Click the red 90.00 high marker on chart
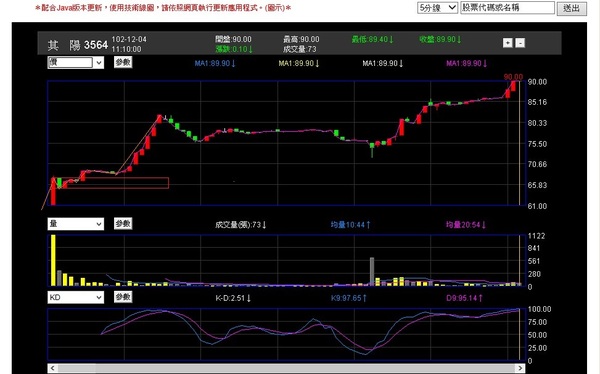 click(513, 77)
